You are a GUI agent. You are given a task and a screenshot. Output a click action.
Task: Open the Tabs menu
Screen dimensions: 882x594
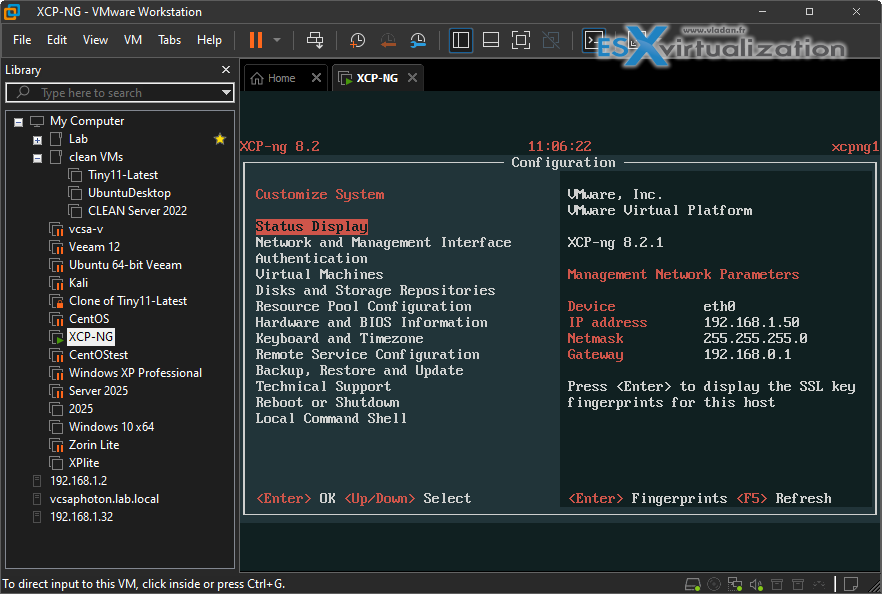point(169,40)
